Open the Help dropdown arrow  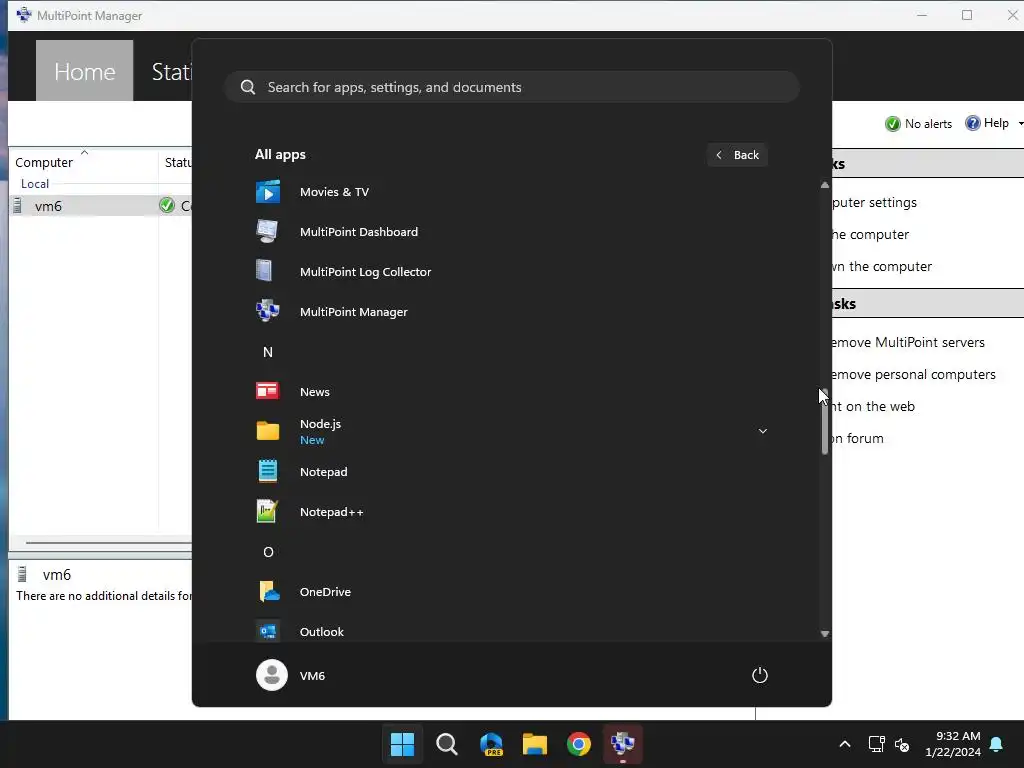pyautogui.click(x=1020, y=123)
